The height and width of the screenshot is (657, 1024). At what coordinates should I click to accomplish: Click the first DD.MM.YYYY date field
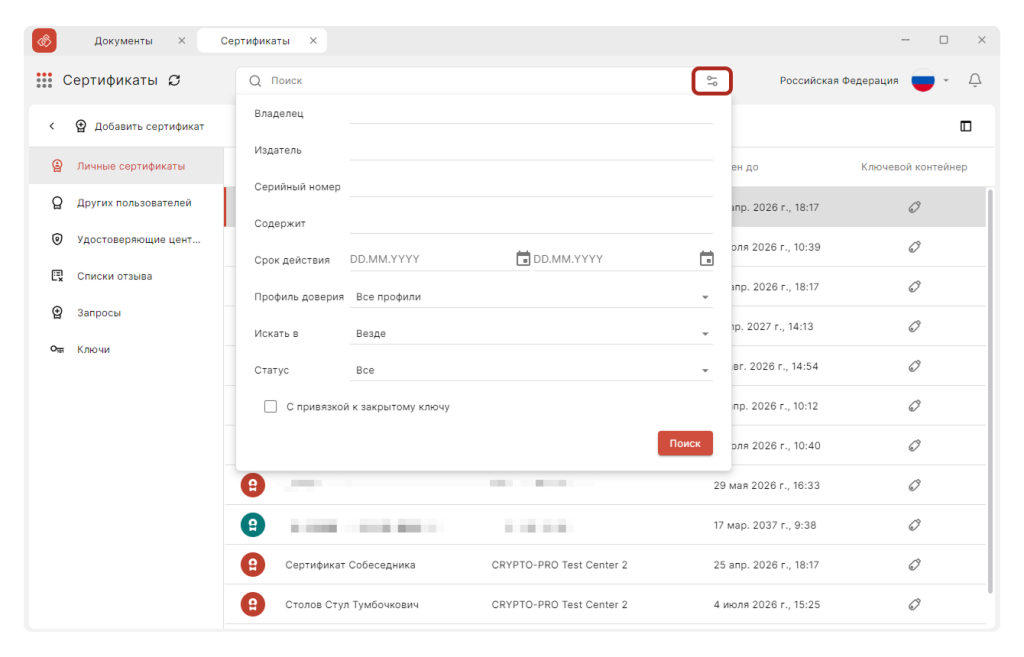[431, 259]
